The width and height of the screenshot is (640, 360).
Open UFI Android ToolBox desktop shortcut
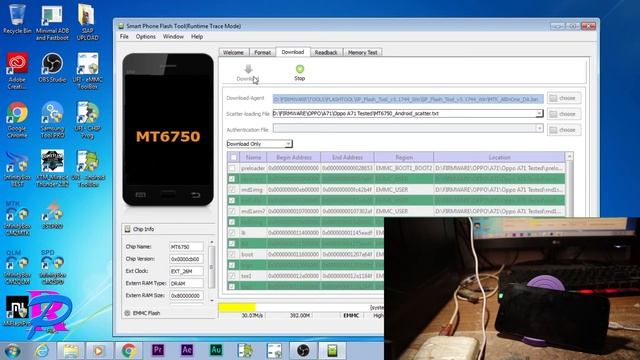pyautogui.click(x=87, y=169)
